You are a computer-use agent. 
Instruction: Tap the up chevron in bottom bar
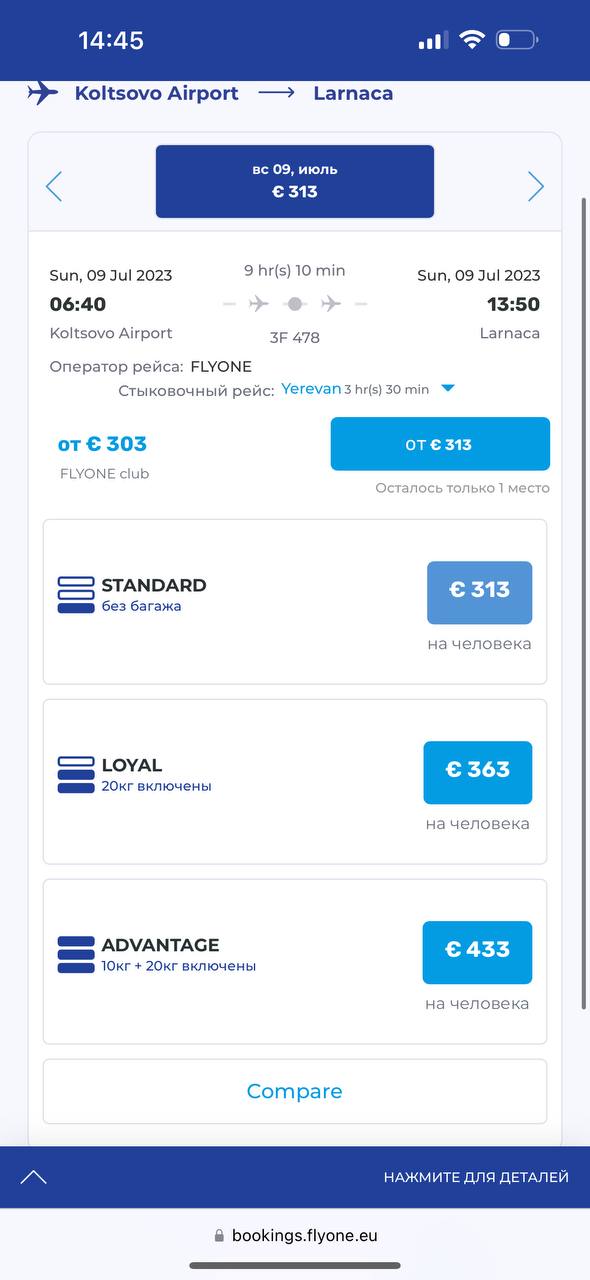pyautogui.click(x=34, y=1177)
